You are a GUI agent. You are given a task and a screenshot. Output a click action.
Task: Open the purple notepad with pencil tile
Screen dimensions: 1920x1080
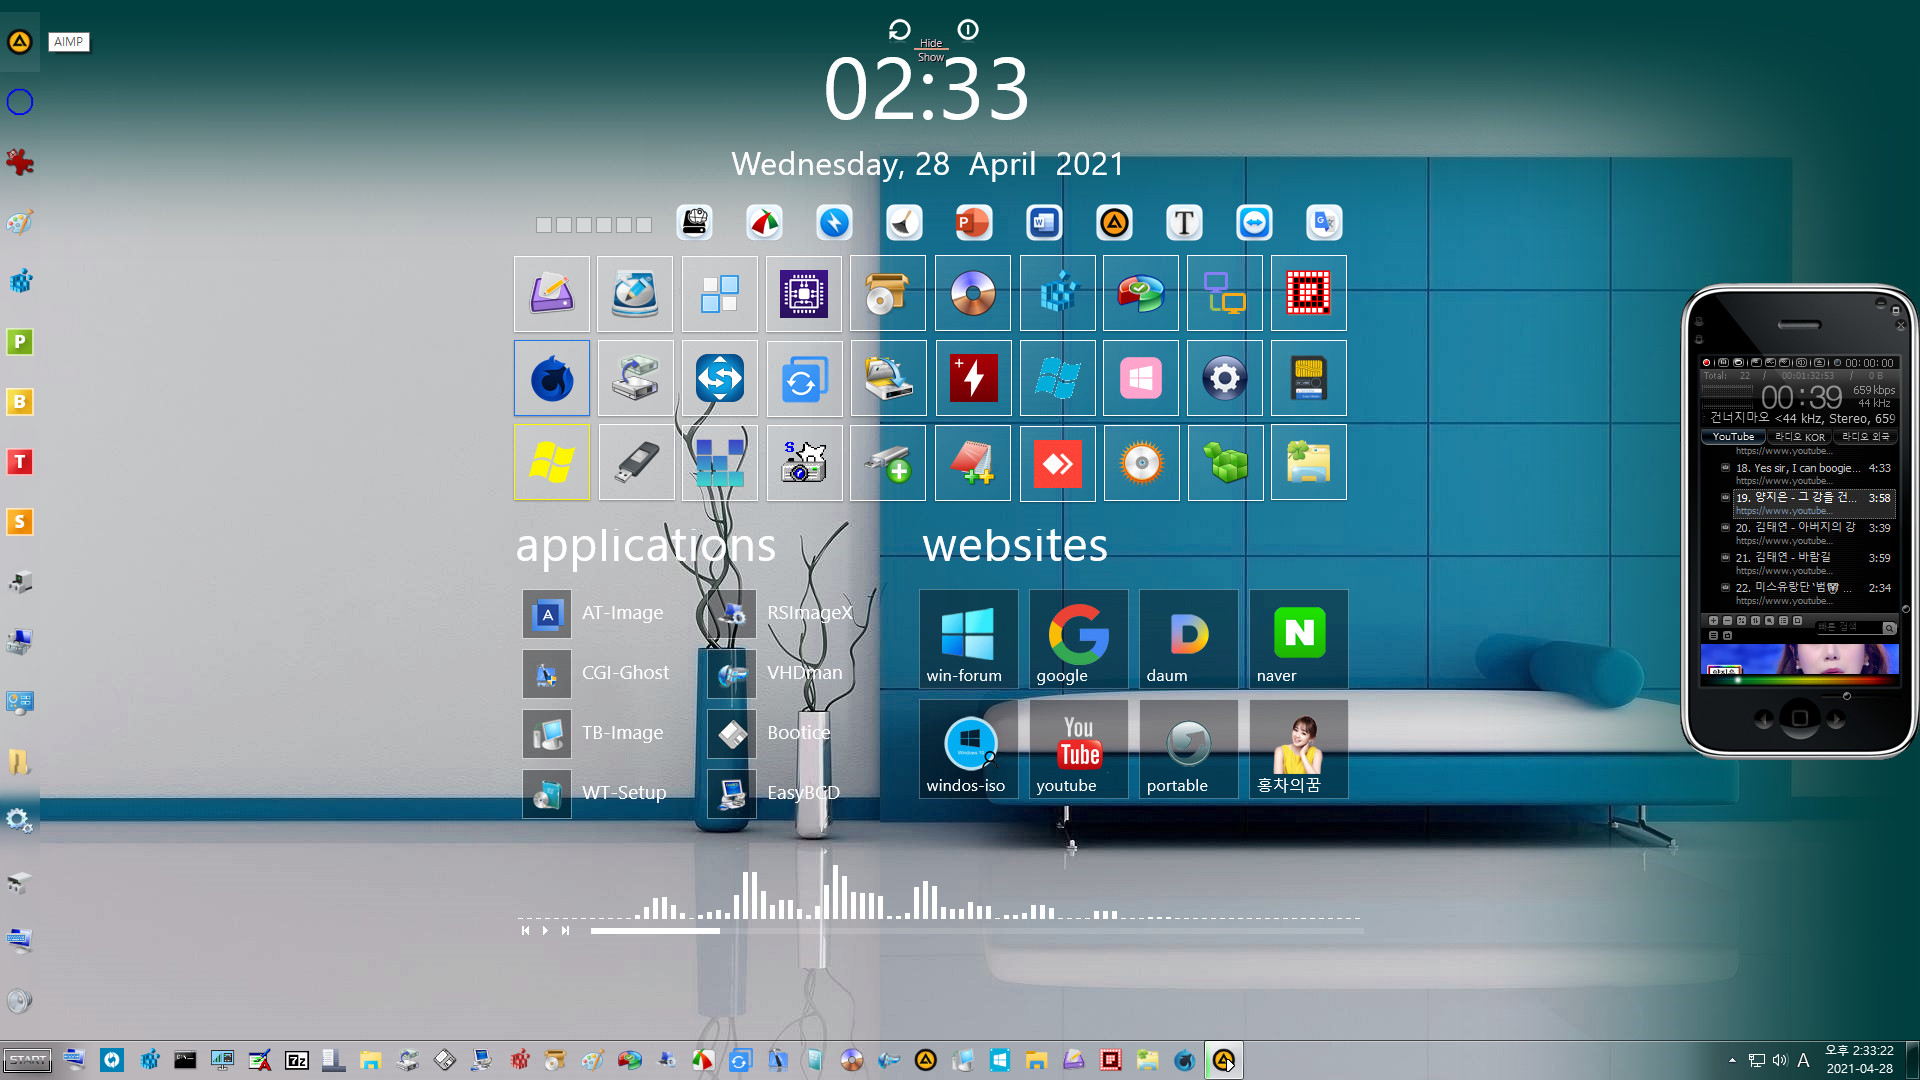[x=552, y=294]
